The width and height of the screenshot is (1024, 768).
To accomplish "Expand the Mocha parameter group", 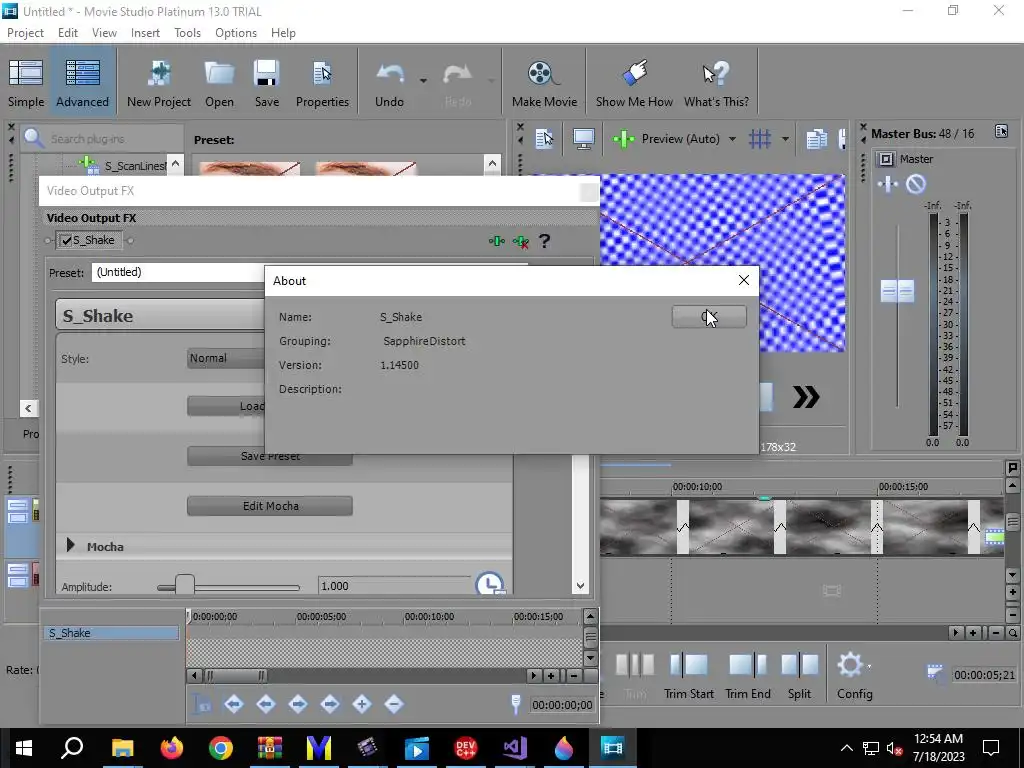I will pos(71,545).
